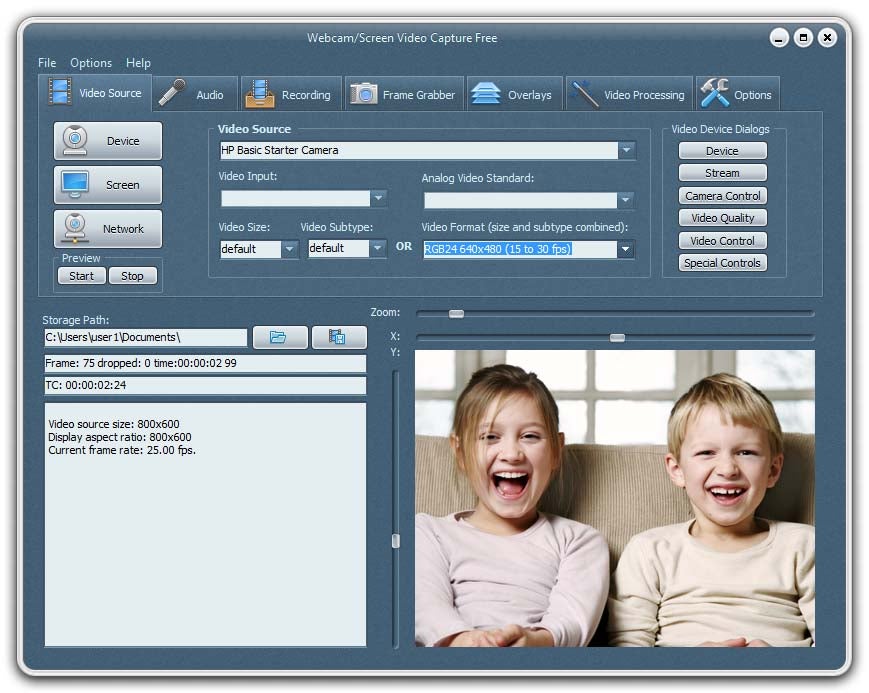The width and height of the screenshot is (869, 693).
Task: Click the Zoom slider handle
Action: click(x=456, y=314)
